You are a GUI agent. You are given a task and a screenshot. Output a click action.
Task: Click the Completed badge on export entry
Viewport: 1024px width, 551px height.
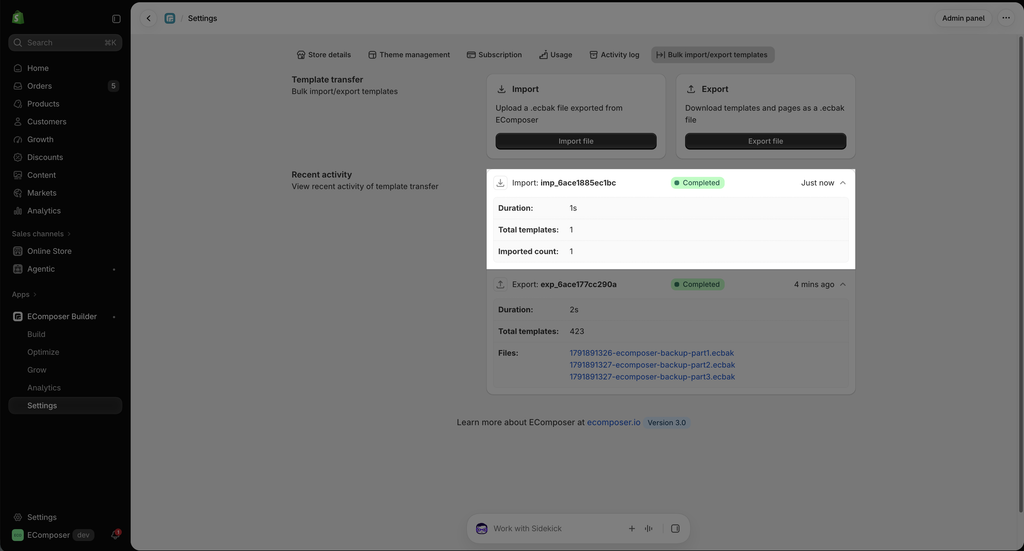click(697, 285)
